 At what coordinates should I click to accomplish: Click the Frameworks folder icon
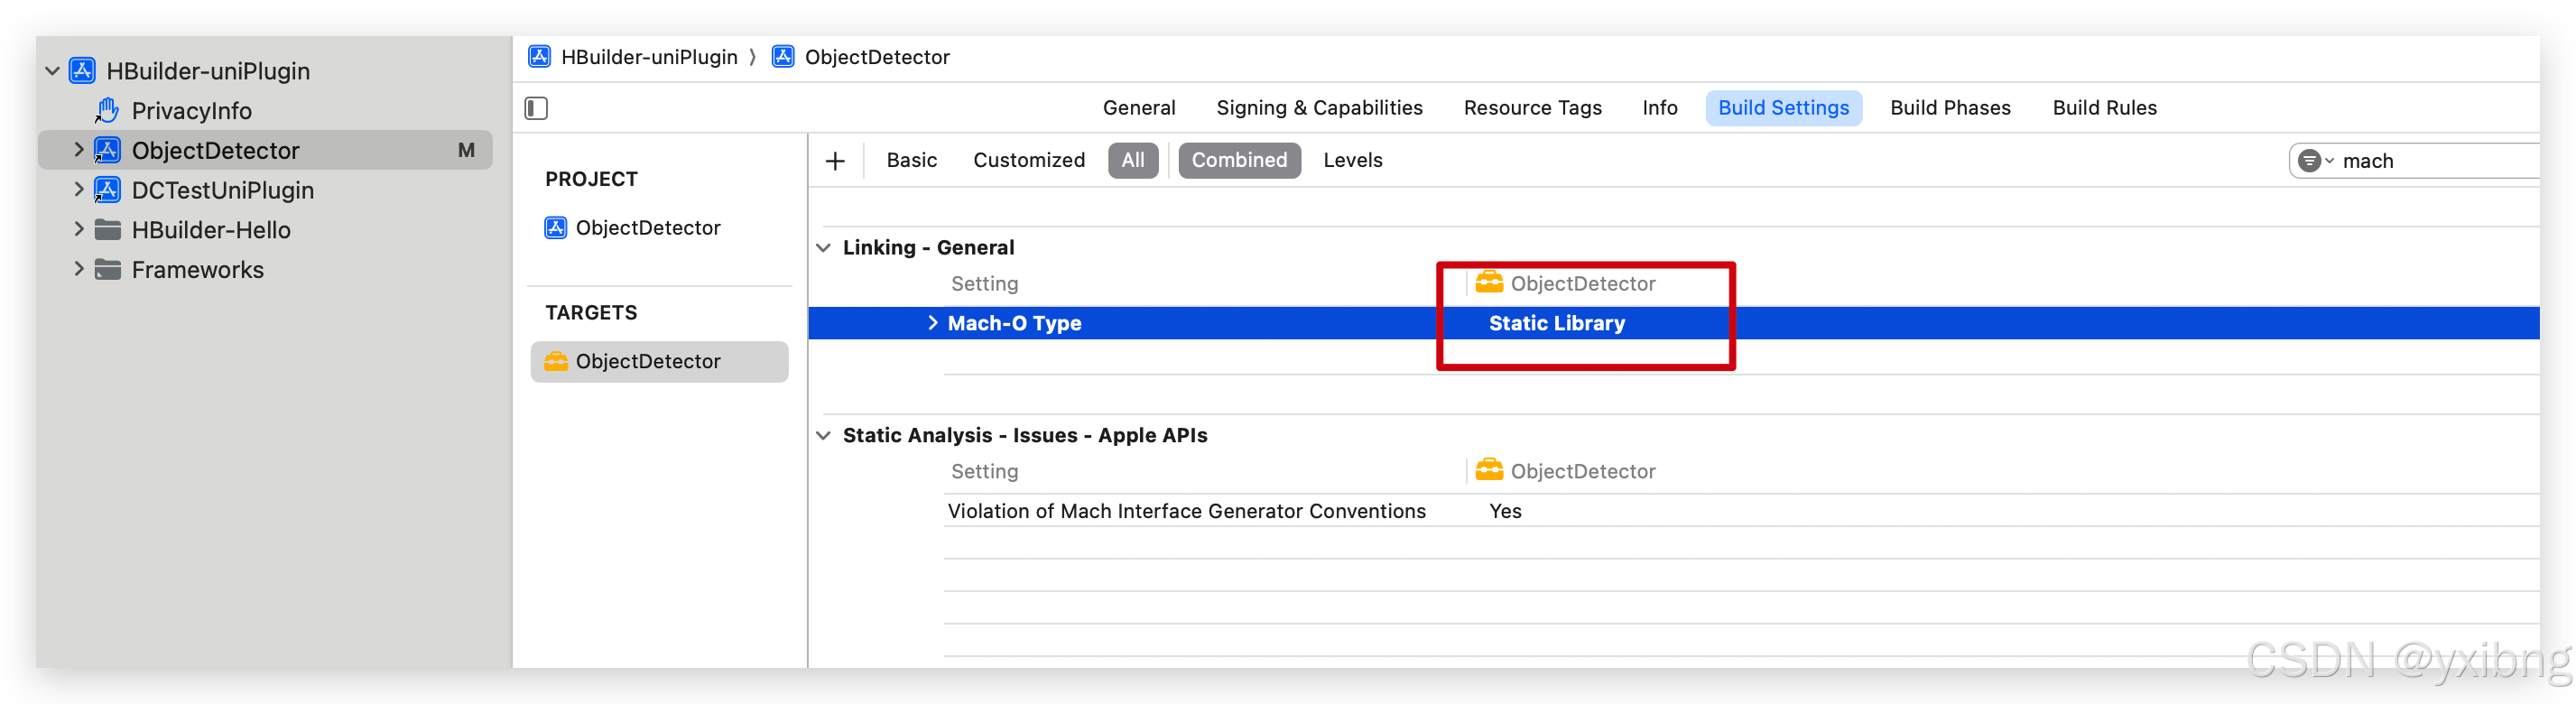(107, 269)
